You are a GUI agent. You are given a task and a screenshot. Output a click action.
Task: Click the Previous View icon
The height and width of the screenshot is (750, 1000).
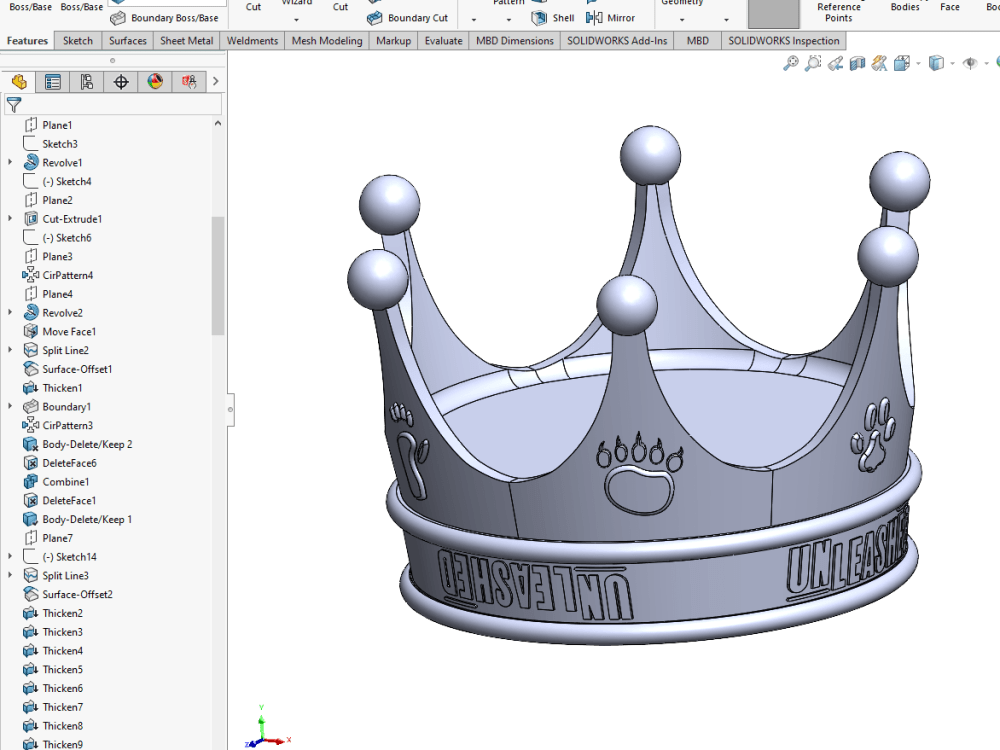pos(835,63)
